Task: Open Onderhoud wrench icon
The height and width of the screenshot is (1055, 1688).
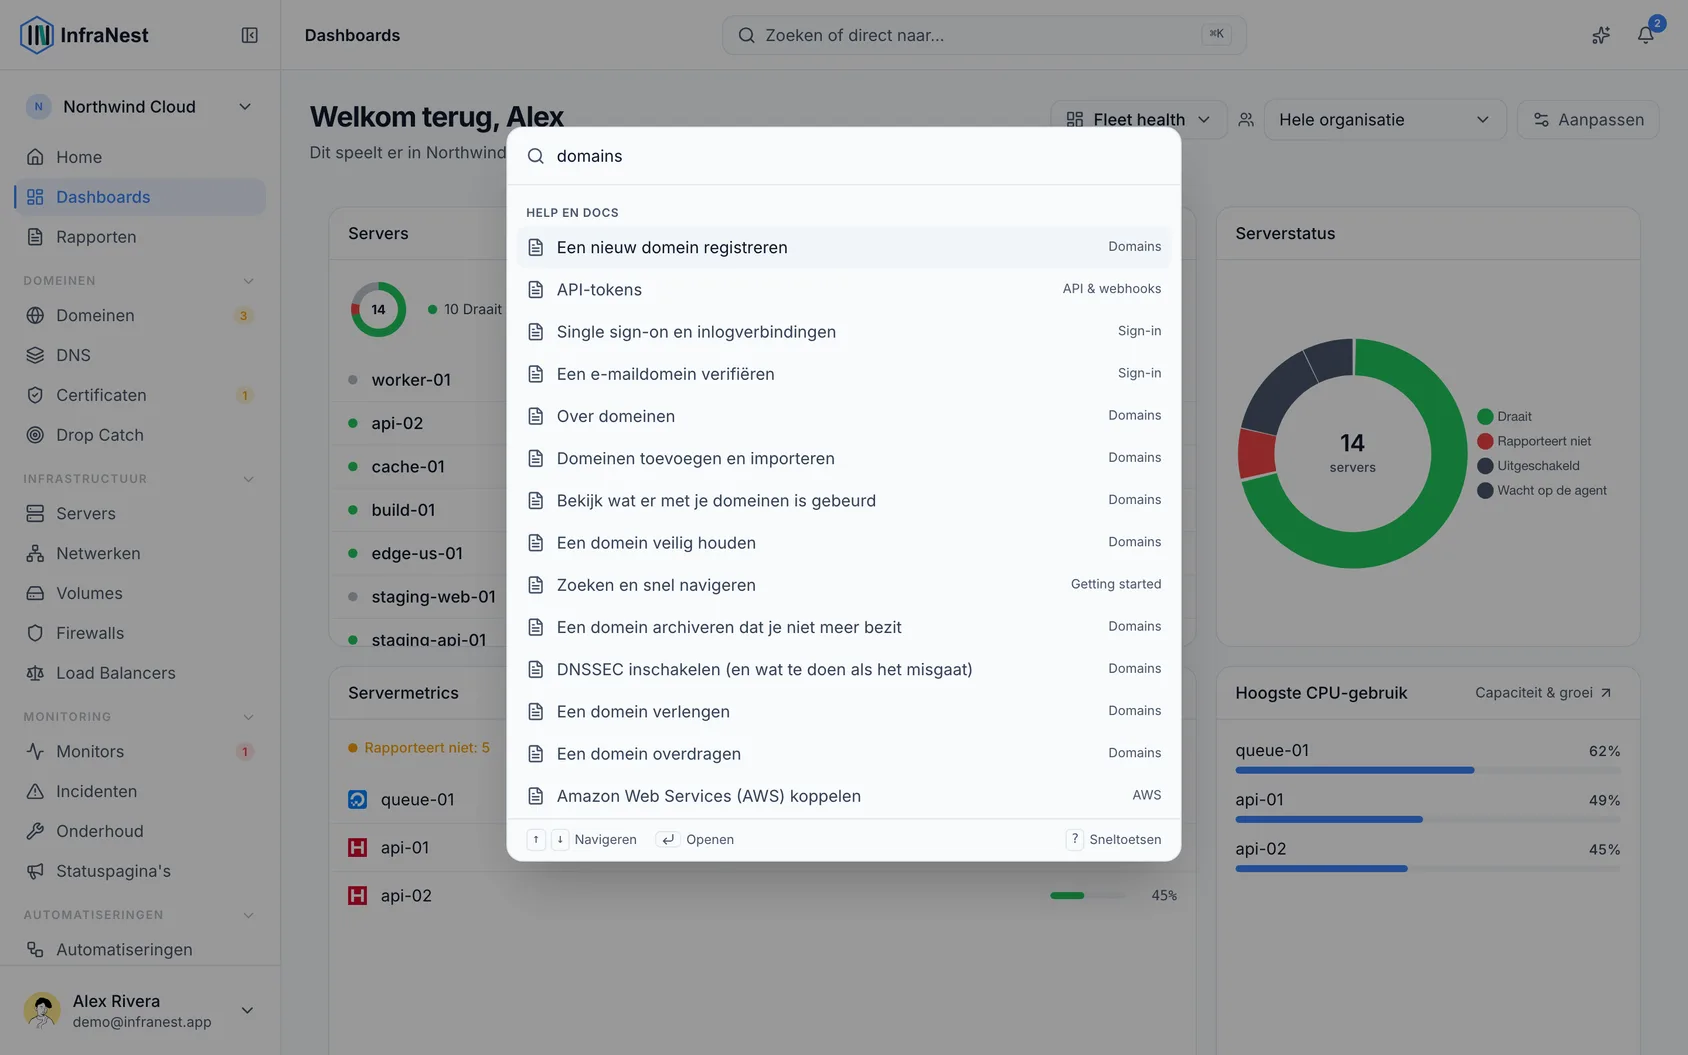Action: 35,831
